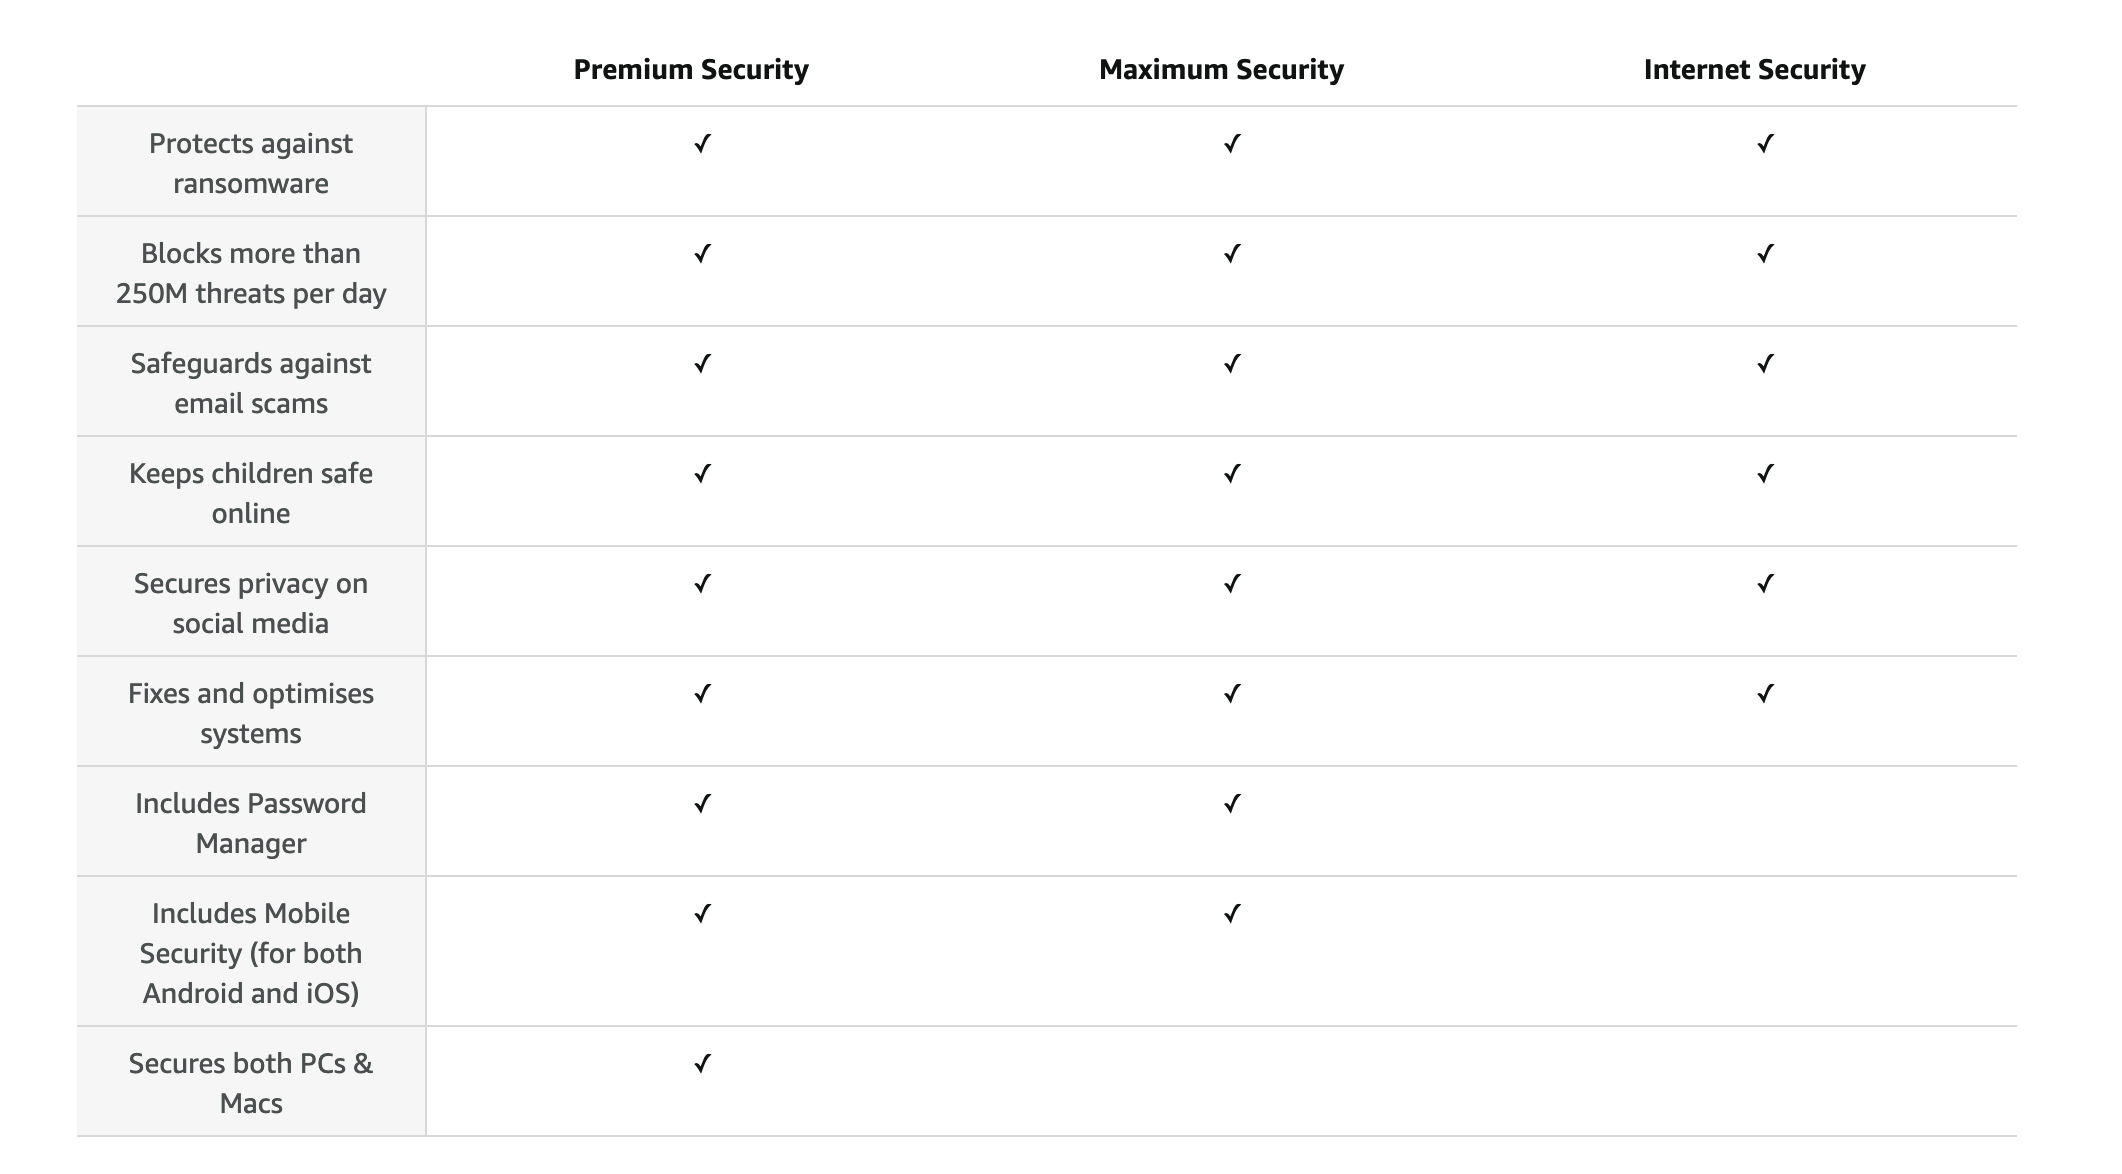This screenshot has height=1174, width=2122.
Task: Click Internet Security fixes and optimises checkmark
Action: coord(1765,694)
